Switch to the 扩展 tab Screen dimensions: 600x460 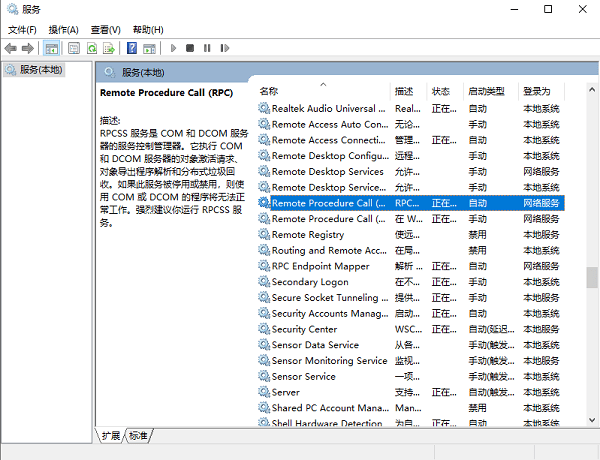tap(110, 436)
